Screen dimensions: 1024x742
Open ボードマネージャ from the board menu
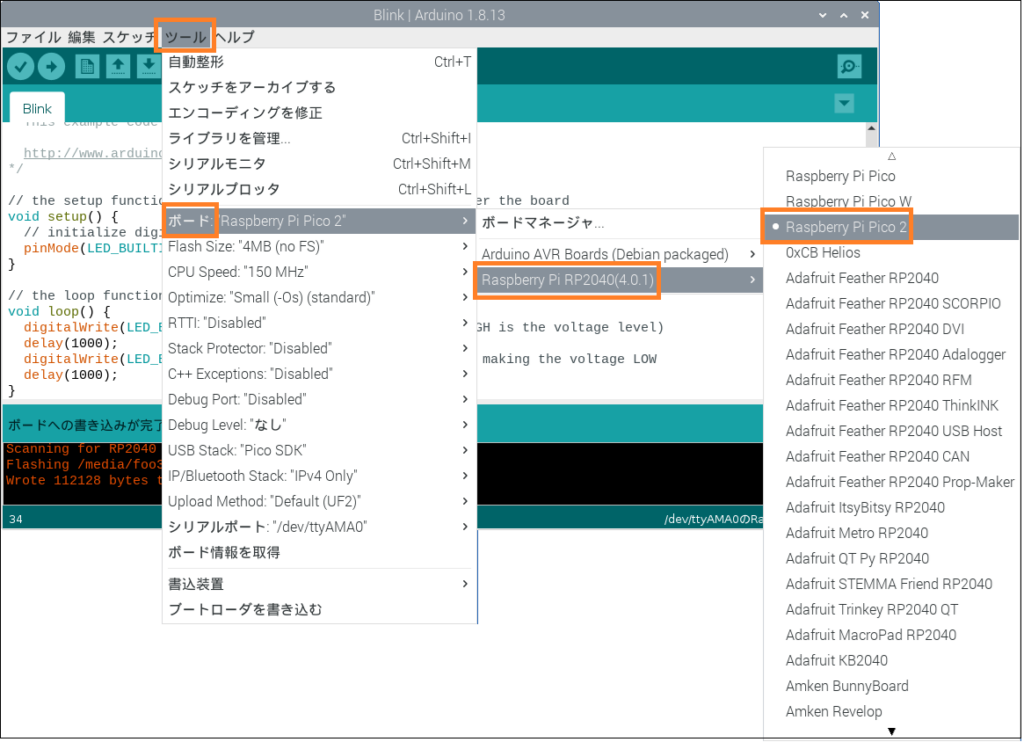539,221
